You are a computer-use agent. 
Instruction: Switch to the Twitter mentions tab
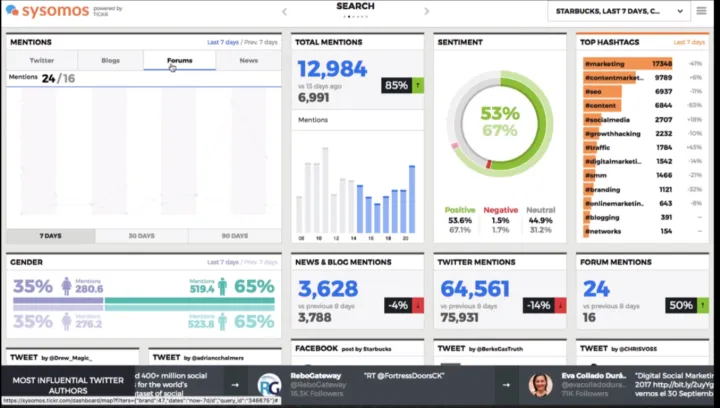click(42, 60)
